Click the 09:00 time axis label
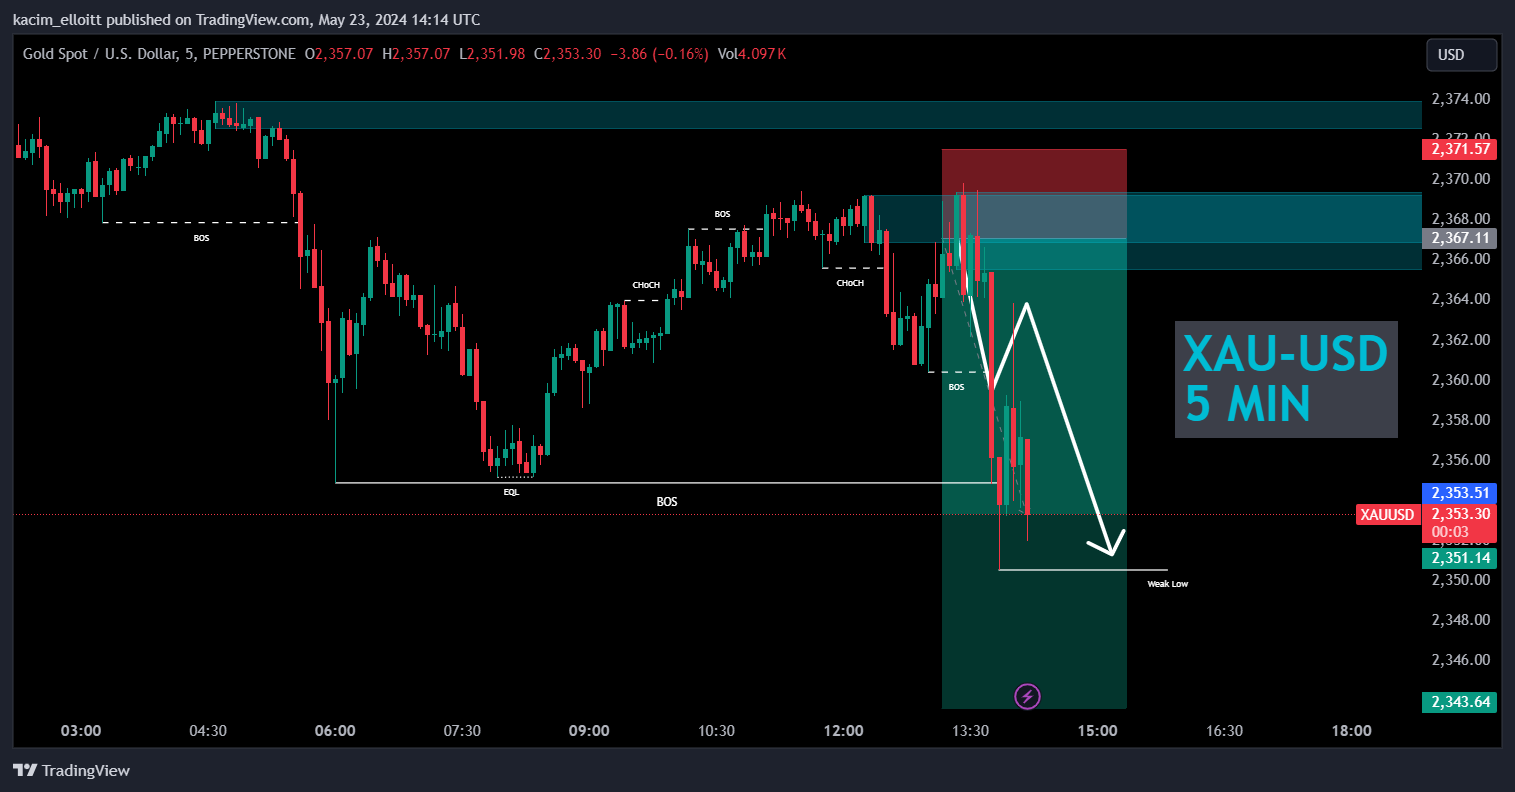Image resolution: width=1515 pixels, height=792 pixels. click(589, 731)
